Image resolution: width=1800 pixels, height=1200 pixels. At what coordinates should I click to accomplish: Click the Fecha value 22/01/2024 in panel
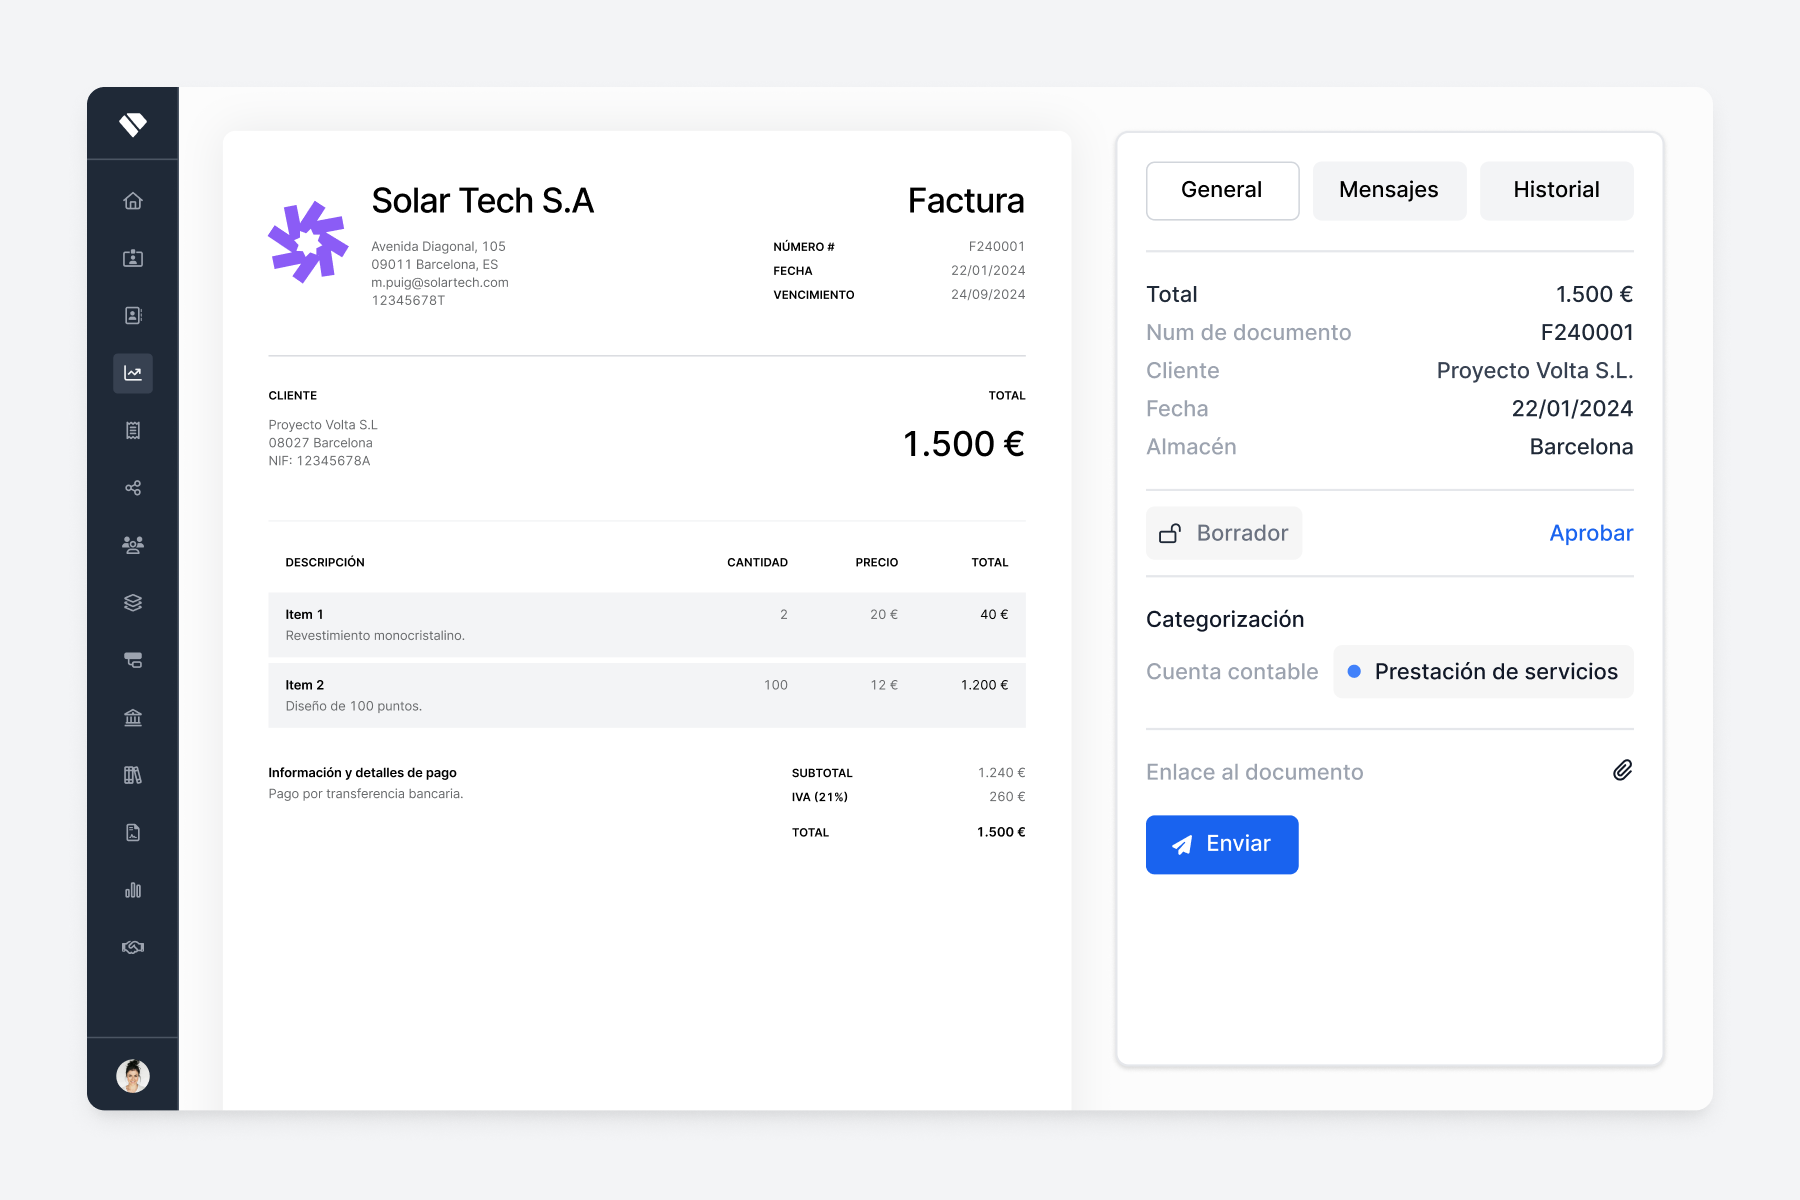[x=1572, y=409]
